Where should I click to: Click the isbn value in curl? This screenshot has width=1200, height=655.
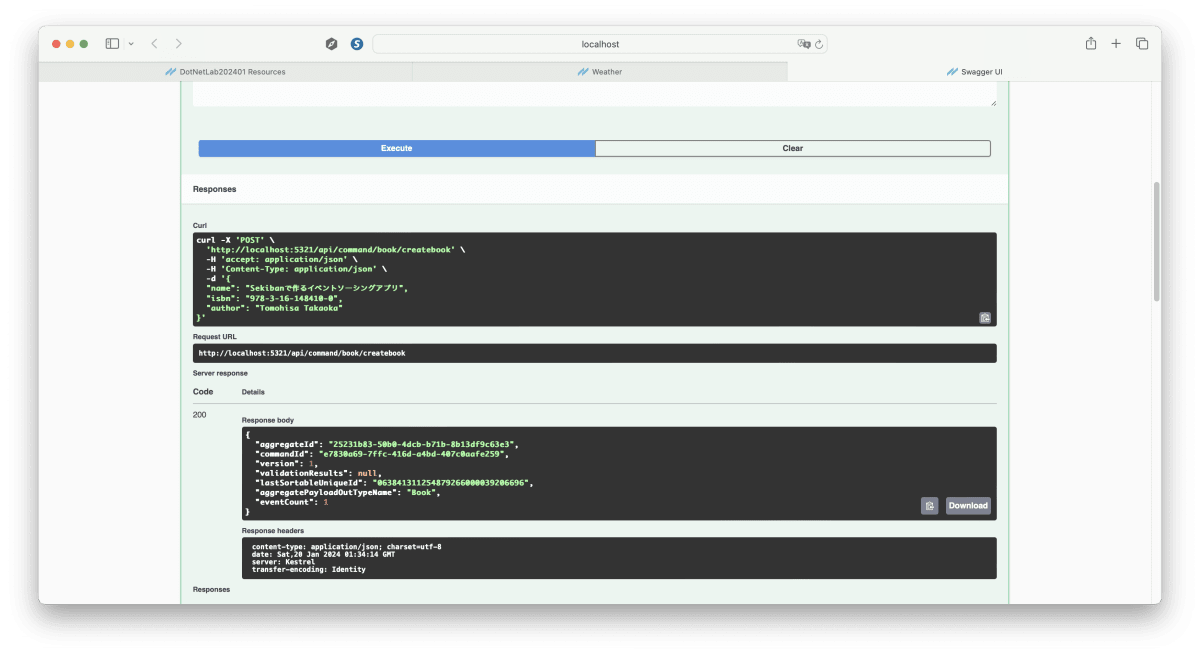(290, 298)
